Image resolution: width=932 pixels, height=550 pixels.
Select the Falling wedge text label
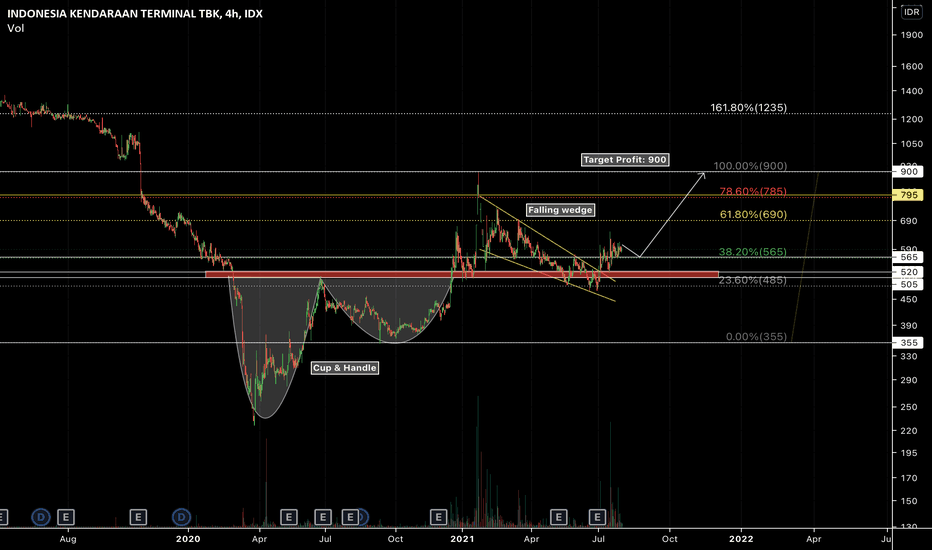560,210
